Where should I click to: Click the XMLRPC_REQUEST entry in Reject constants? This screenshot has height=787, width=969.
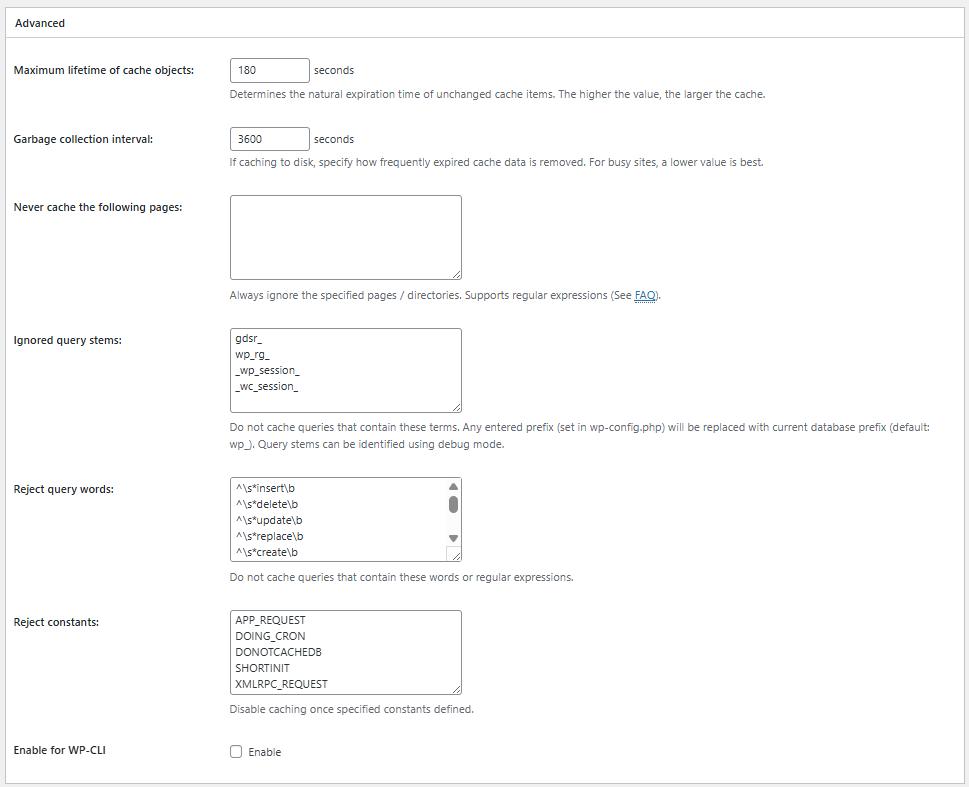coord(281,684)
